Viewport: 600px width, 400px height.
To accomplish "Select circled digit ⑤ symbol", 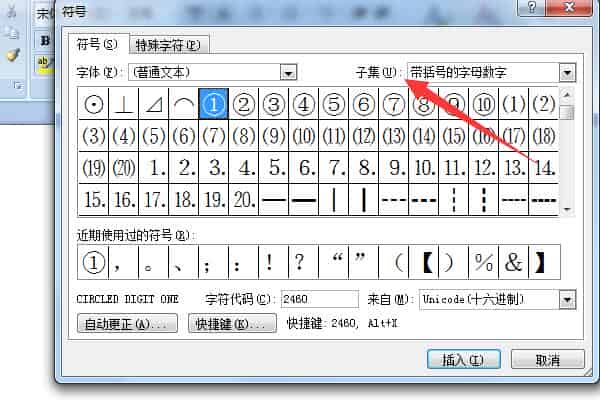I will coord(334,104).
